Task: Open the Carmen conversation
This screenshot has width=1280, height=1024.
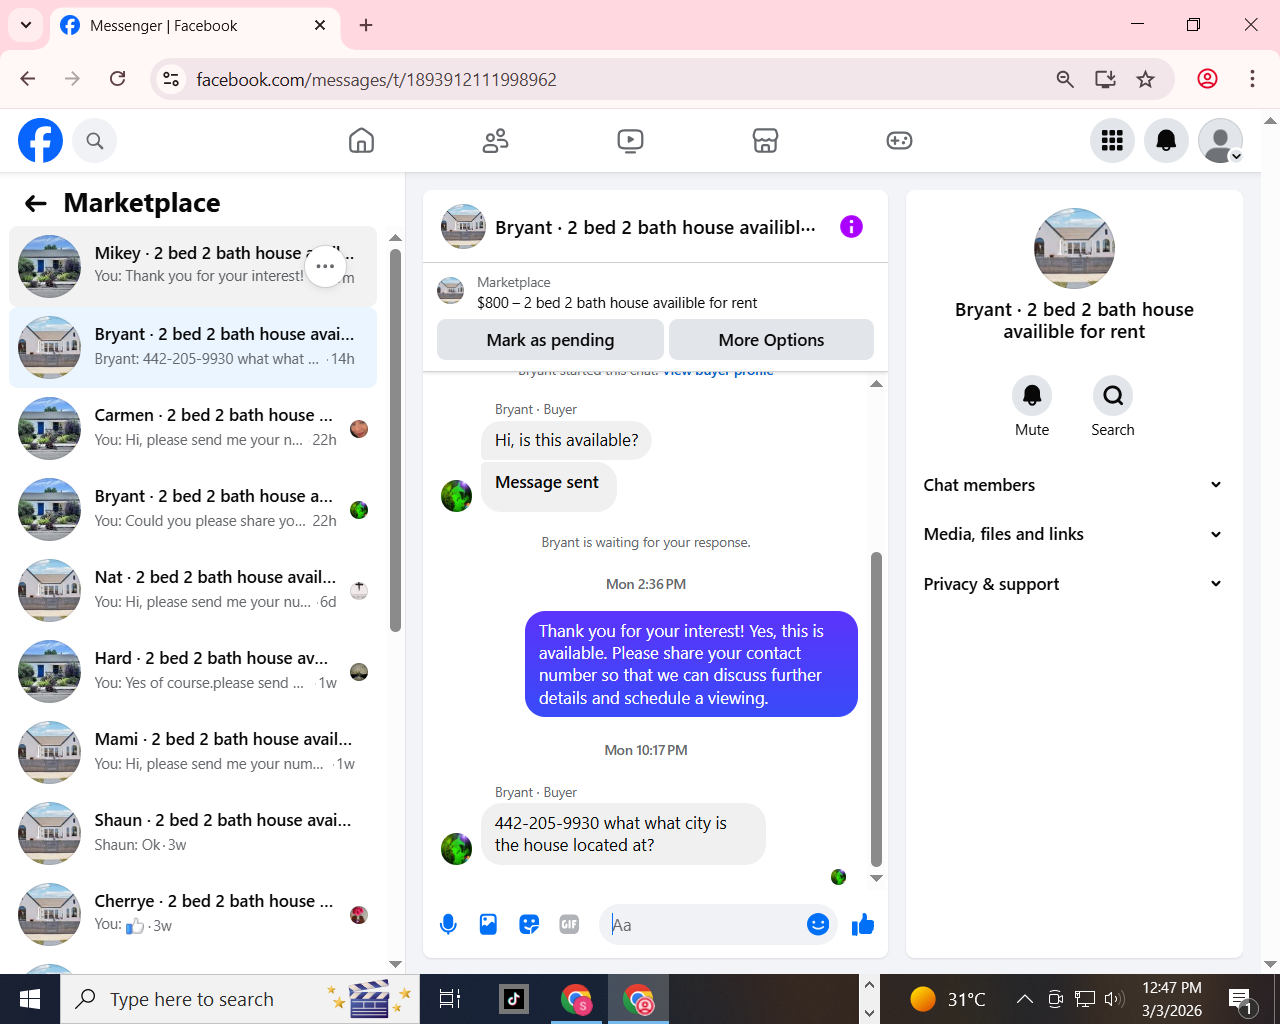Action: pyautogui.click(x=193, y=429)
